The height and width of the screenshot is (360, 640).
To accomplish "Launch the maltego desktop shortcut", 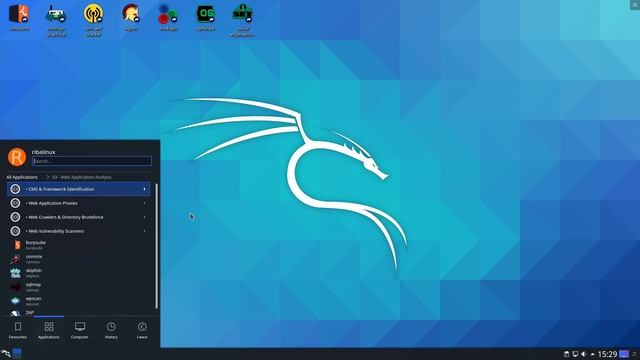I will point(168,18).
